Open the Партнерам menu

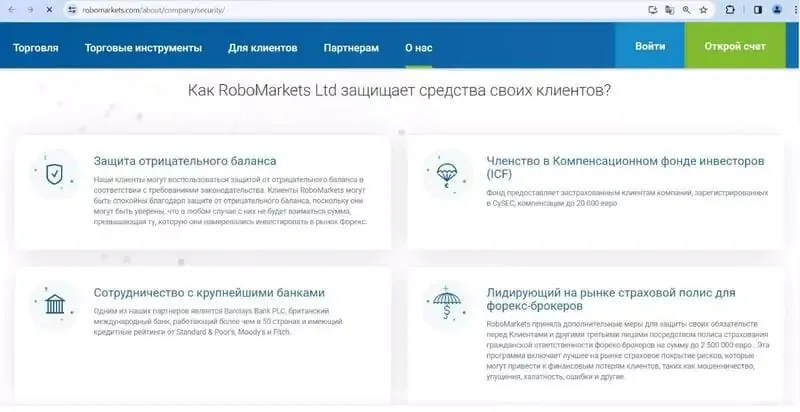[x=351, y=48]
